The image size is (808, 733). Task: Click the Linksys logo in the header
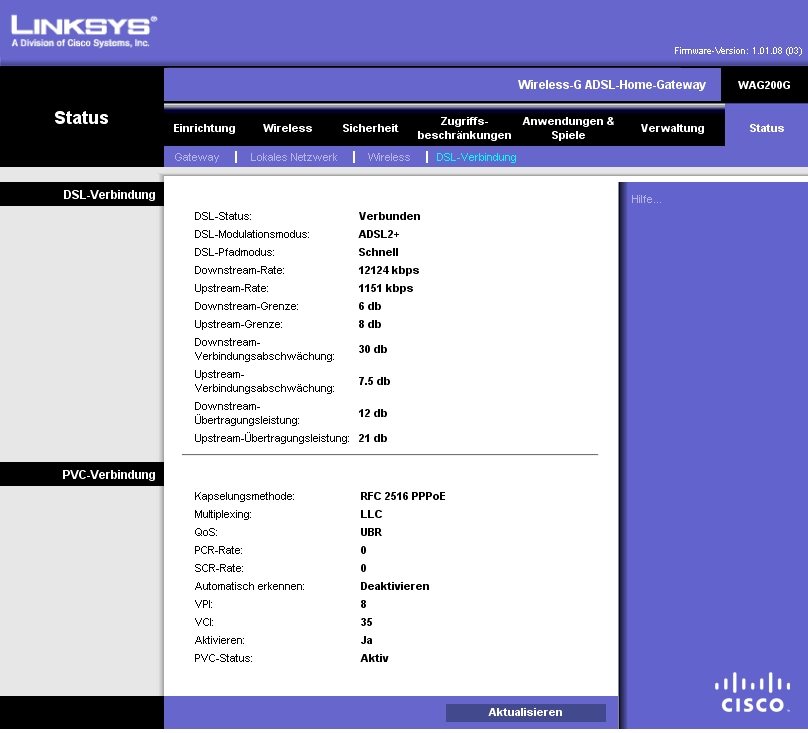pos(84,30)
